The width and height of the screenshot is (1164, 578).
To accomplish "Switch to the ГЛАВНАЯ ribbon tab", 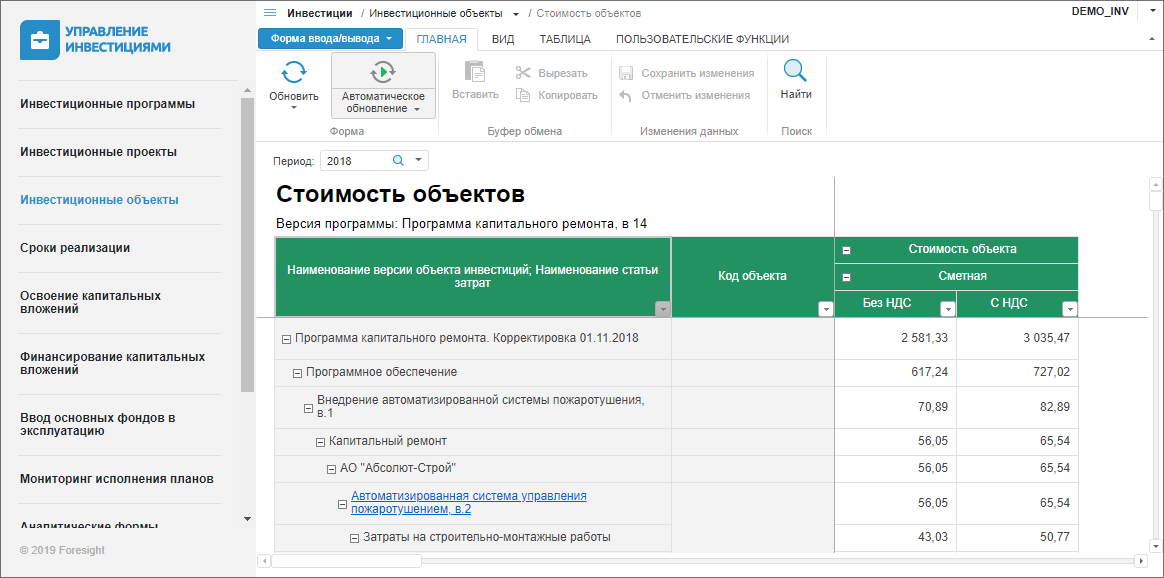I will point(441,39).
